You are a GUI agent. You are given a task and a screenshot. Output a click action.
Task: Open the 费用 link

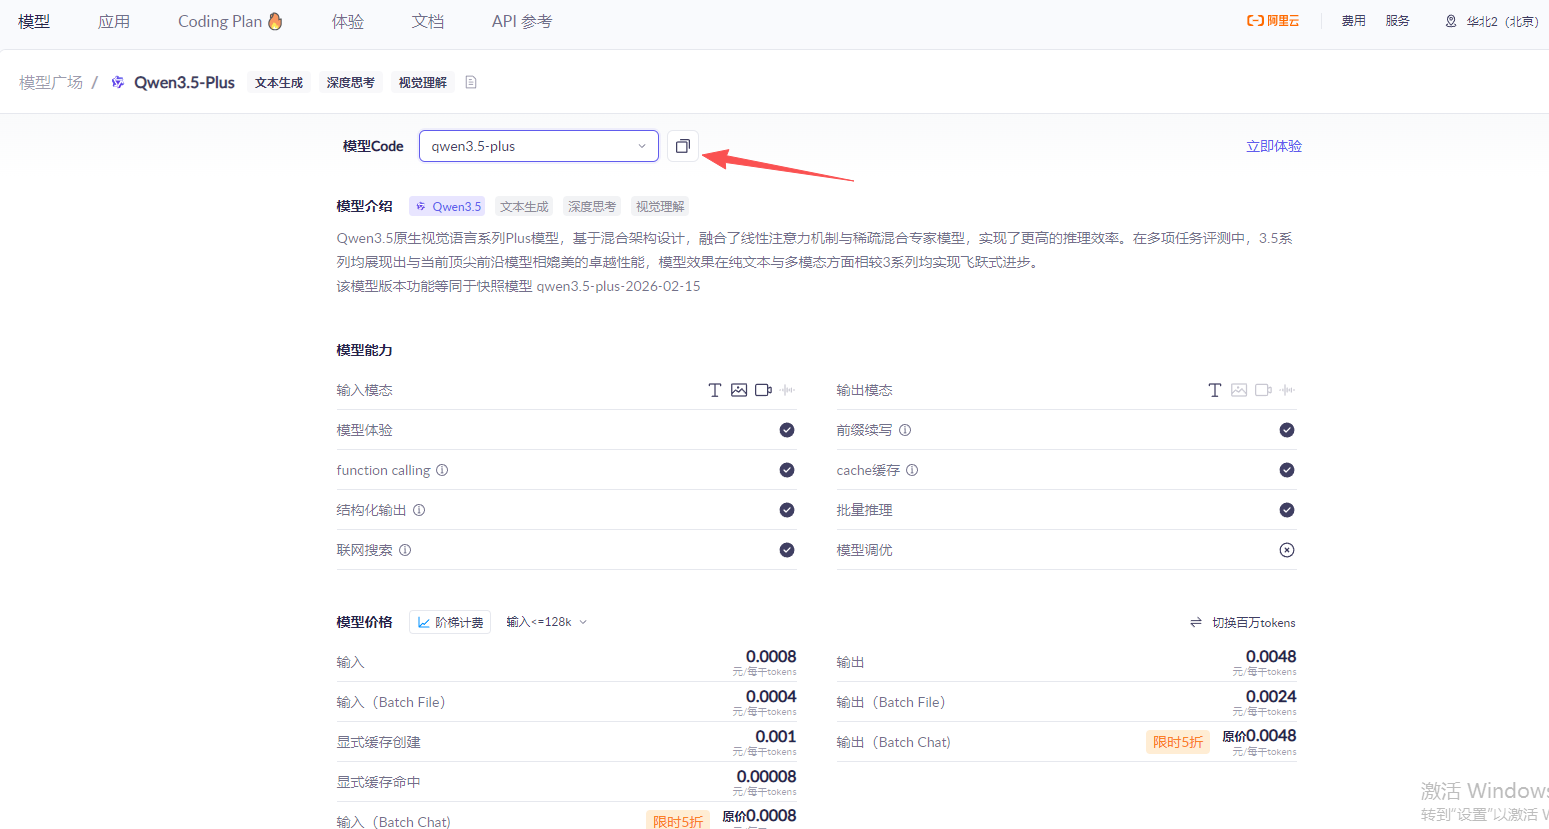pos(1354,21)
